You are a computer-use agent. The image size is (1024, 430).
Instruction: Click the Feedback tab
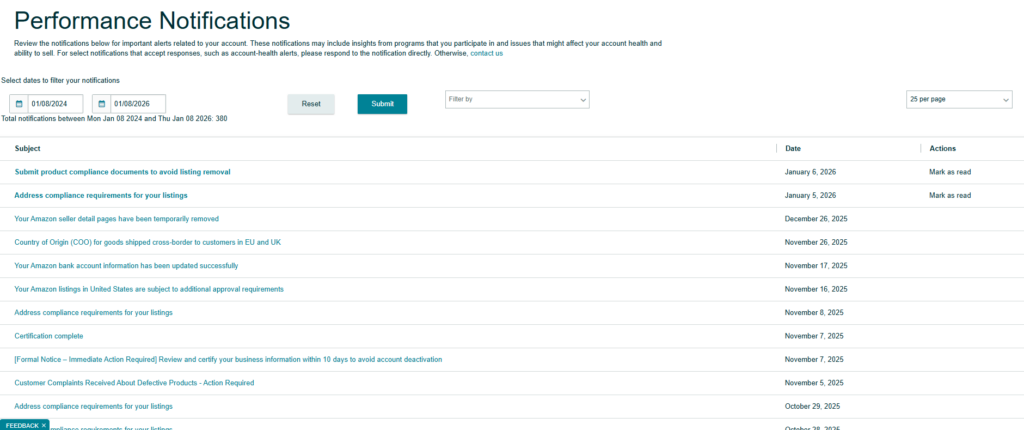point(20,425)
